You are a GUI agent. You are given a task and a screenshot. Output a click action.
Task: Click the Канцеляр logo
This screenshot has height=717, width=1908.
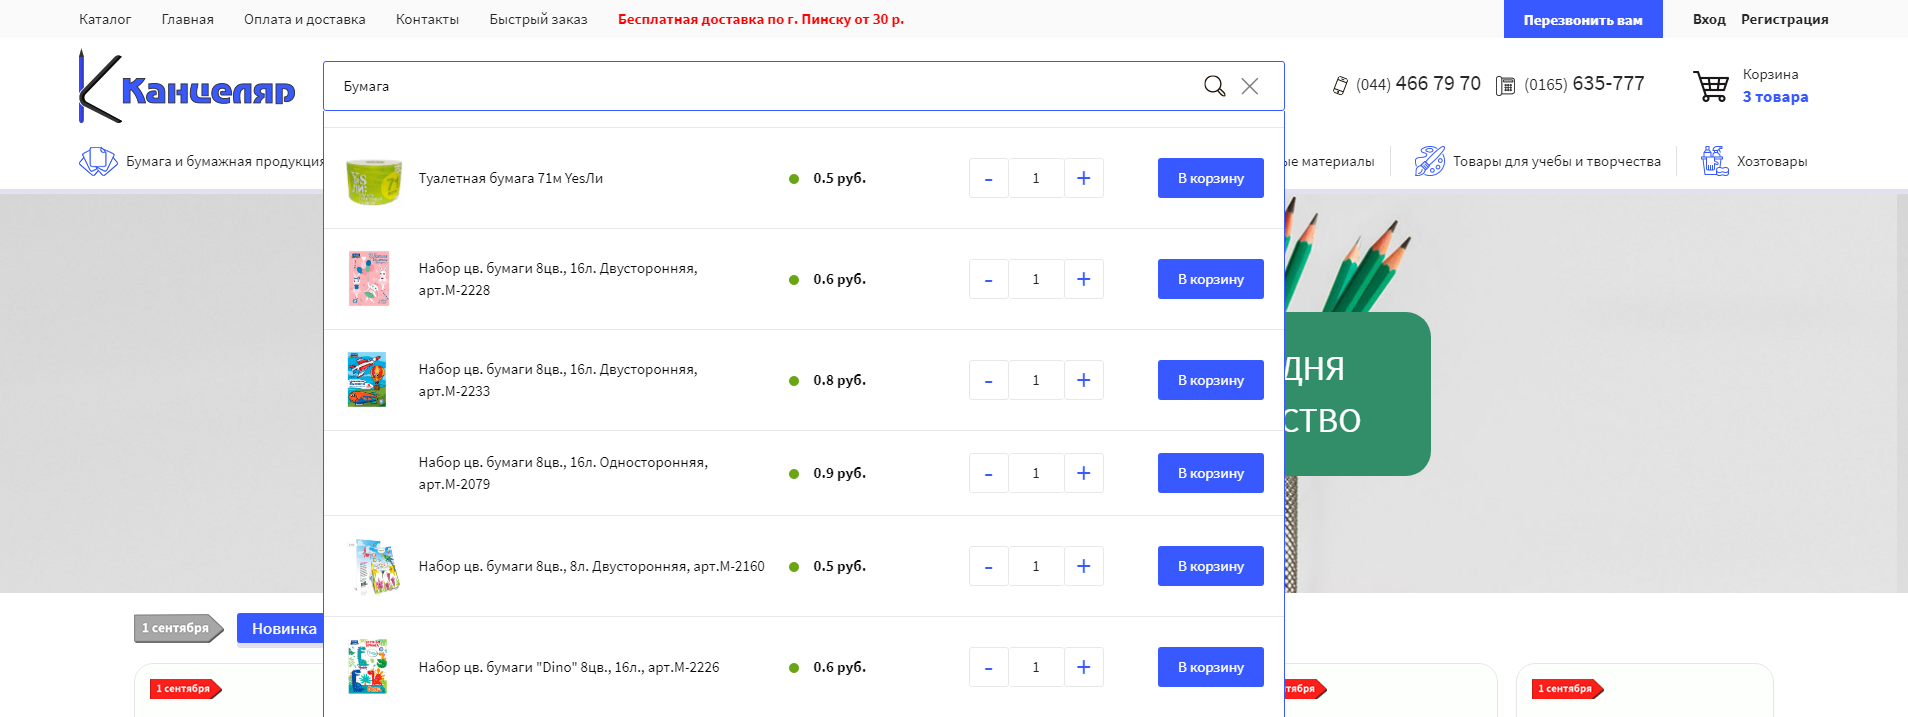tap(188, 87)
